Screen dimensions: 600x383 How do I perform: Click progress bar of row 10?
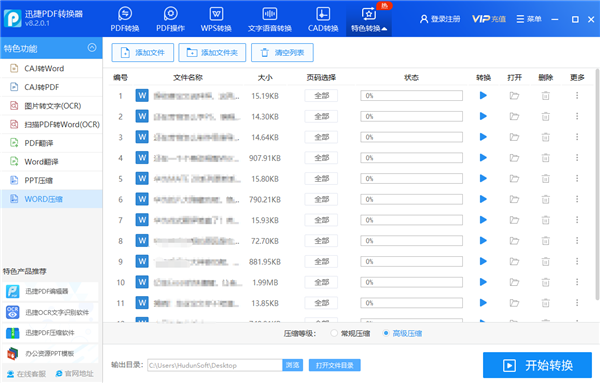coord(411,282)
